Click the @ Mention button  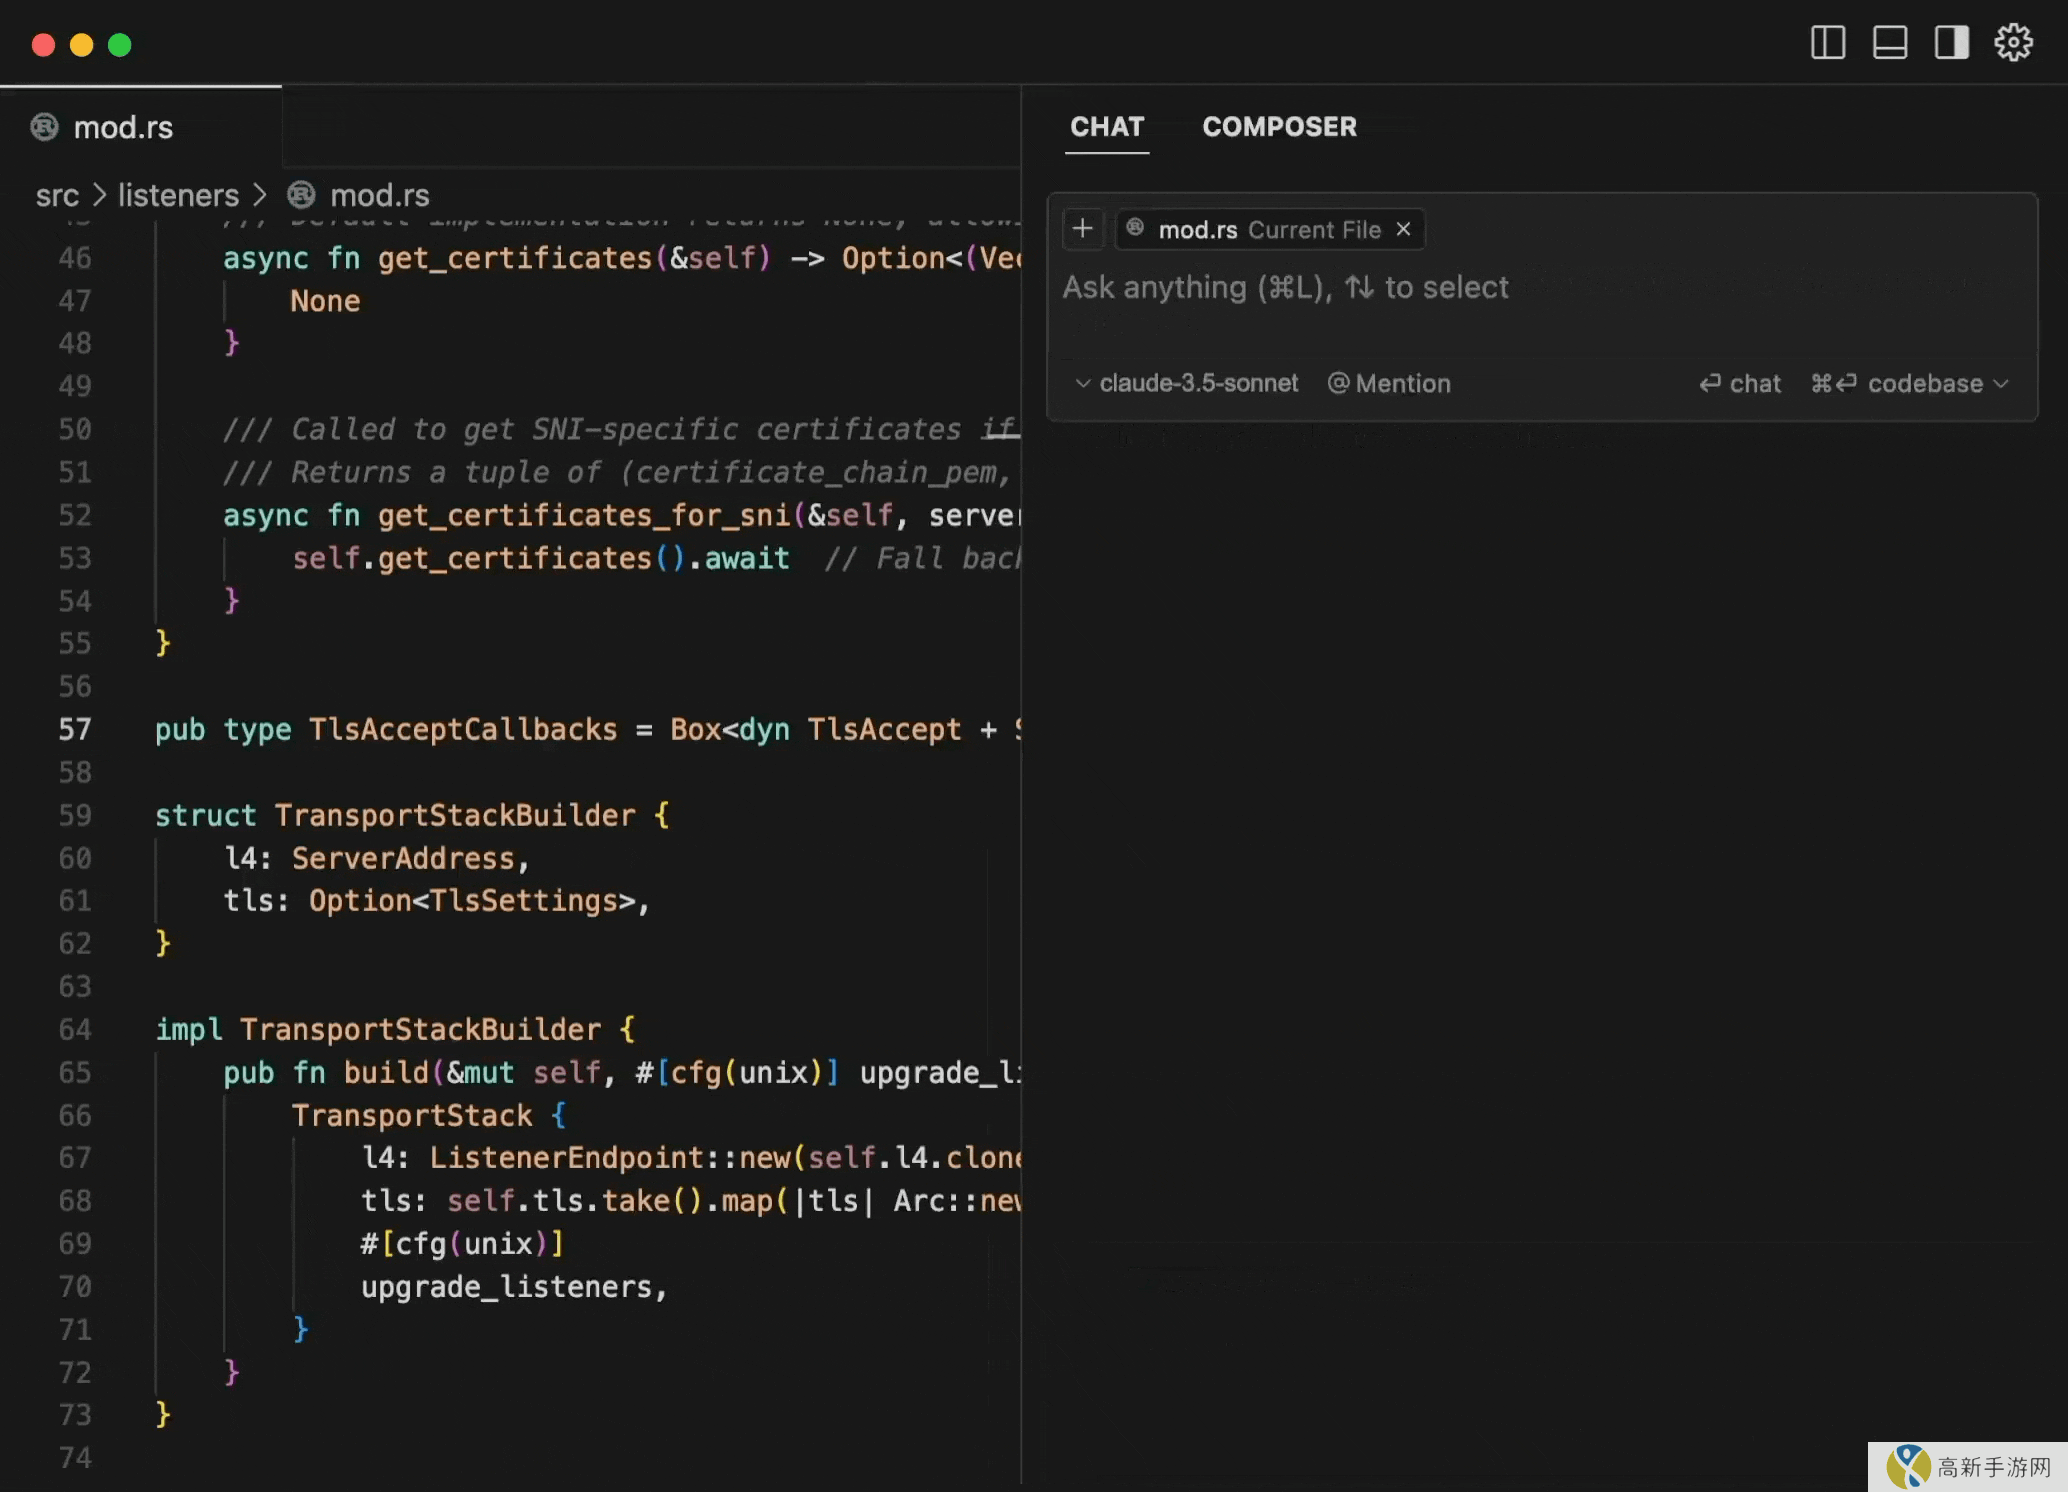(x=1389, y=384)
